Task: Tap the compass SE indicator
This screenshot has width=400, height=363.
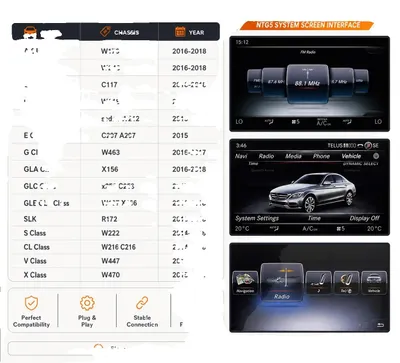Action: [x=372, y=145]
